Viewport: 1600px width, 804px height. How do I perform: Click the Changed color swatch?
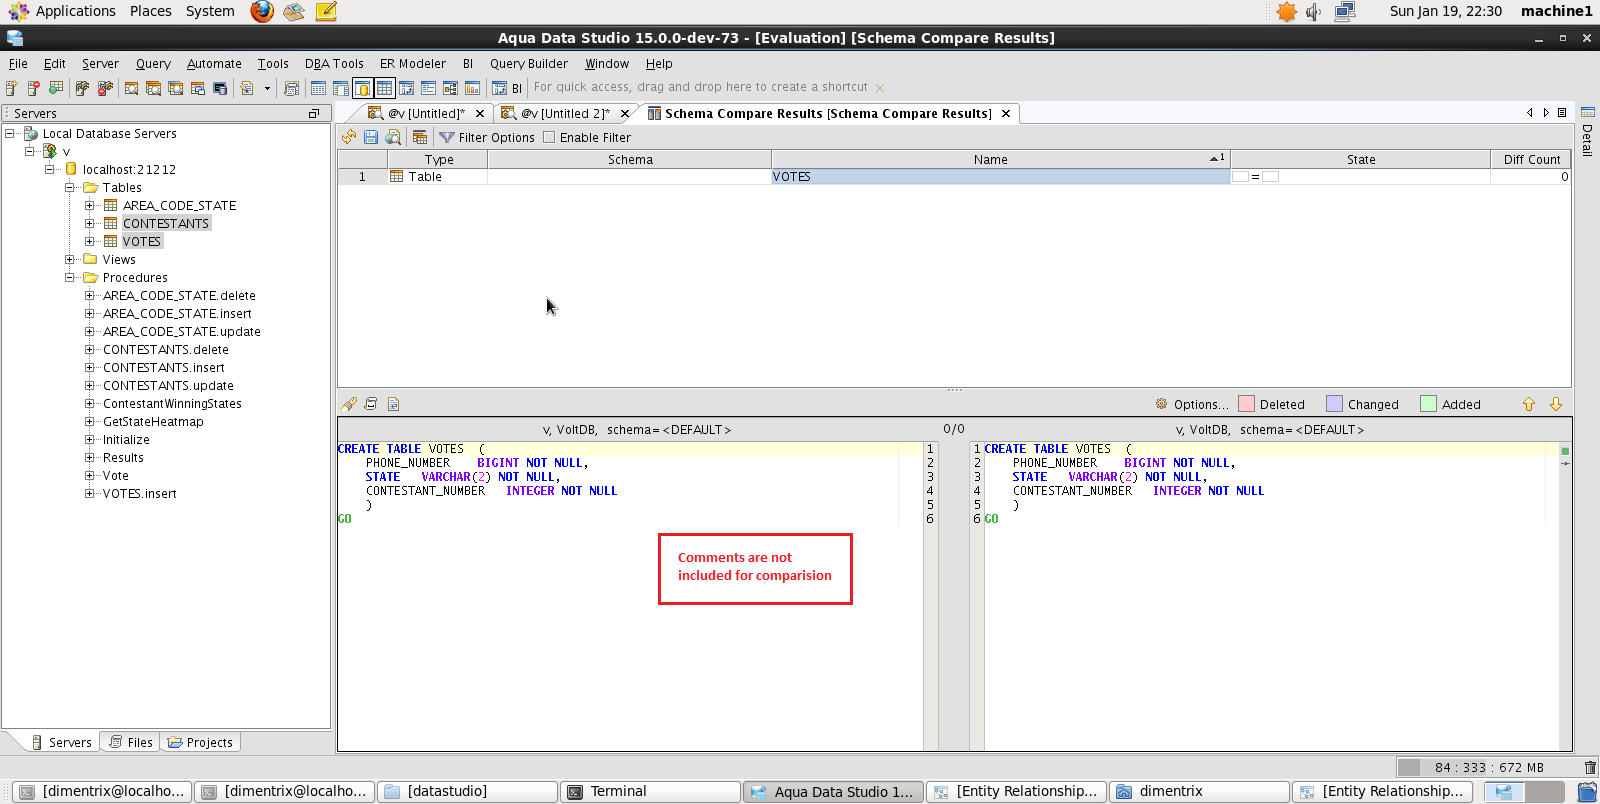point(1334,404)
